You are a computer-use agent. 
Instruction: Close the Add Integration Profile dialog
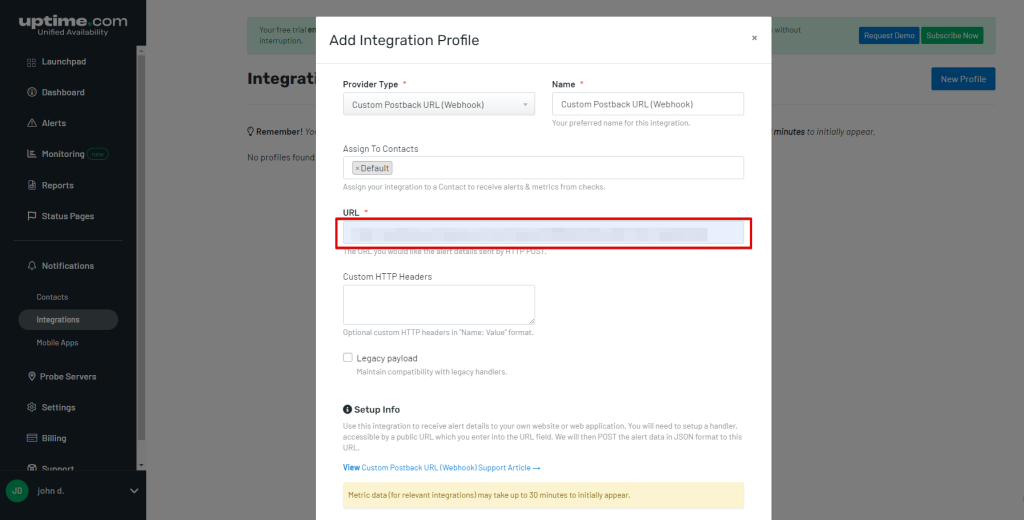754,38
